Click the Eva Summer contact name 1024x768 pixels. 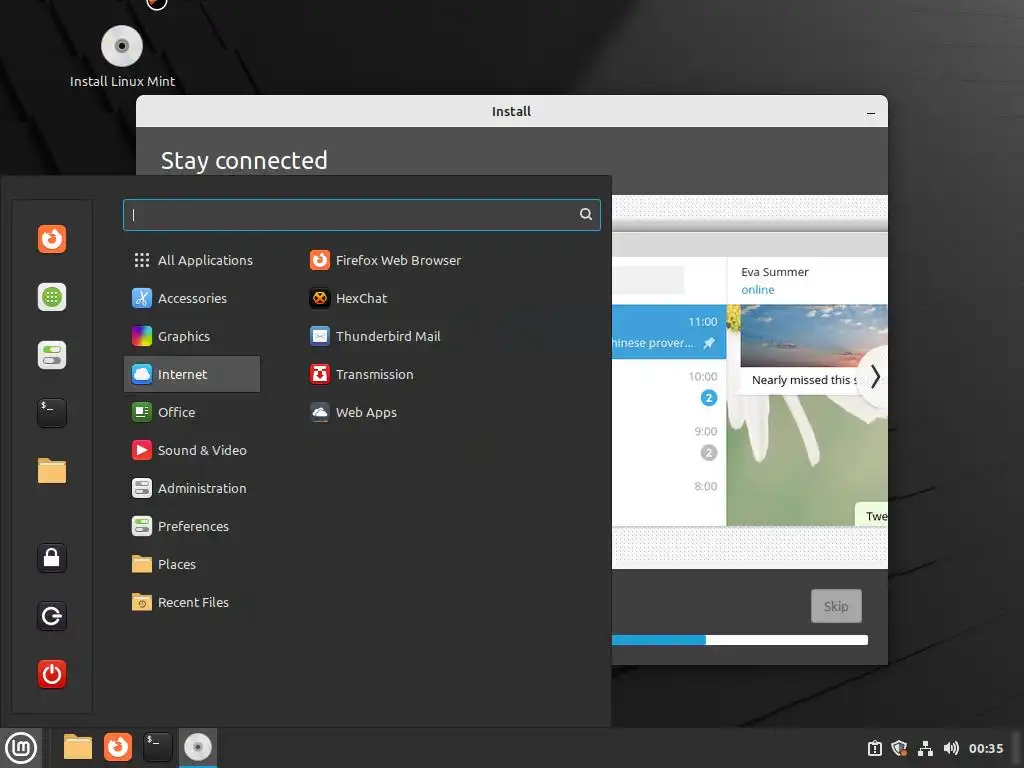point(775,272)
